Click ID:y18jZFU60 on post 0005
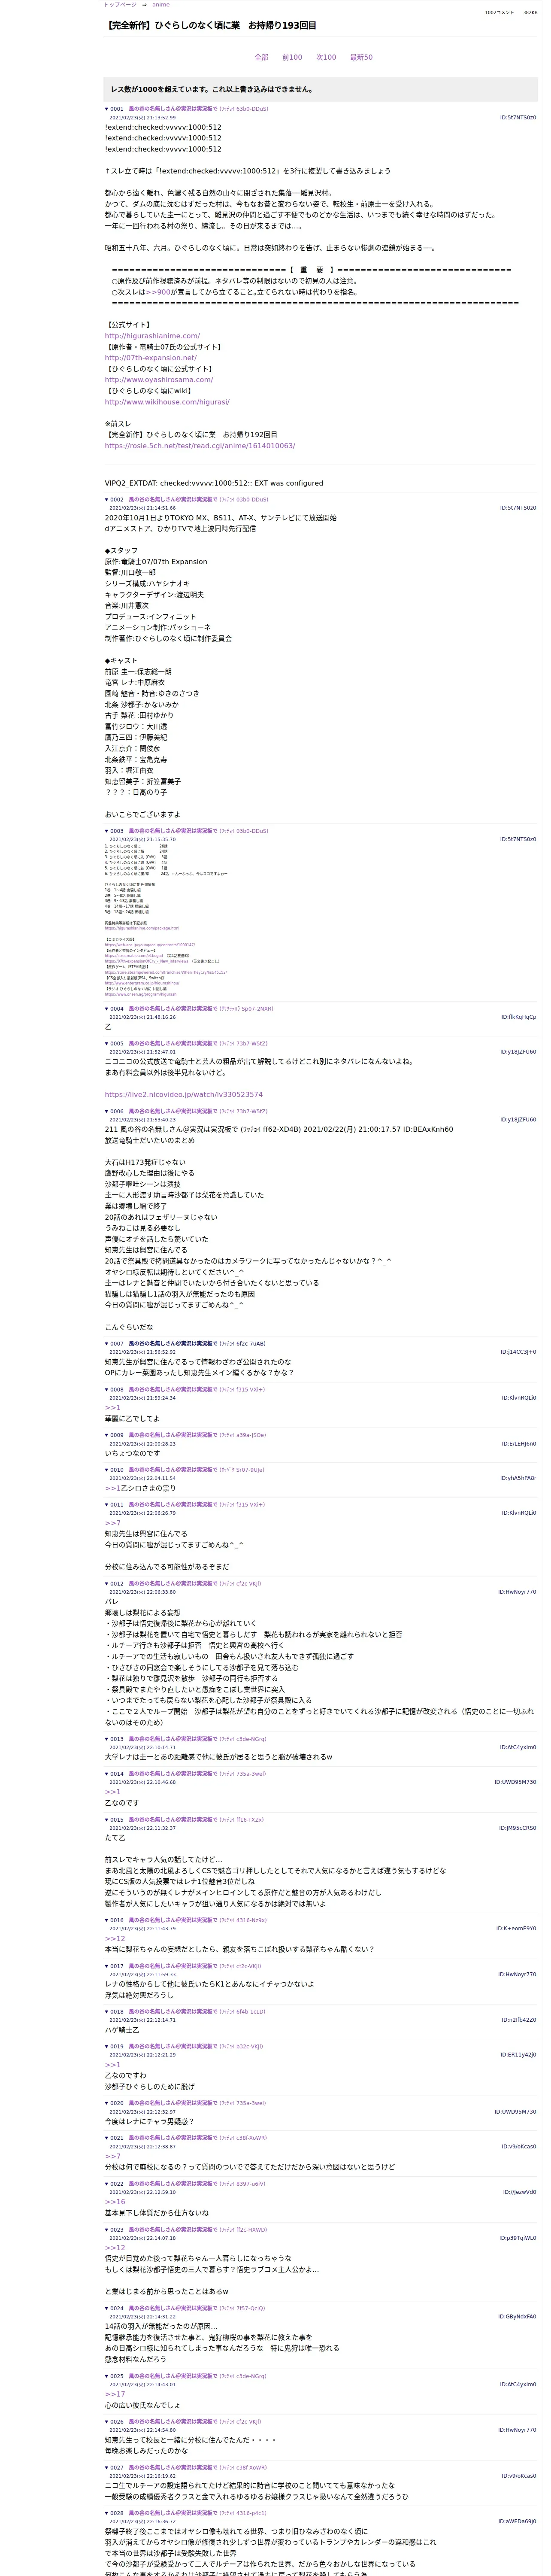 (519, 1052)
